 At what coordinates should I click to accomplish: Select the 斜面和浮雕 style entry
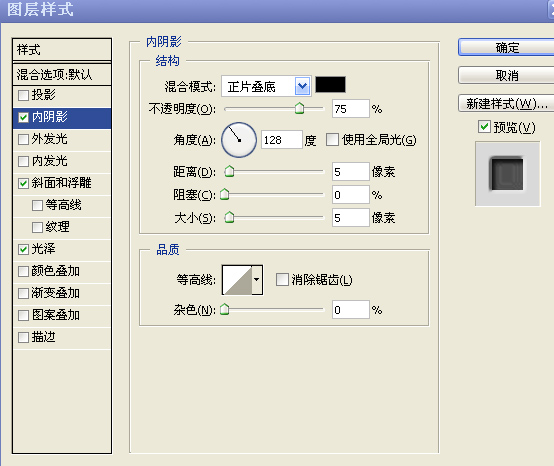[x=62, y=183]
